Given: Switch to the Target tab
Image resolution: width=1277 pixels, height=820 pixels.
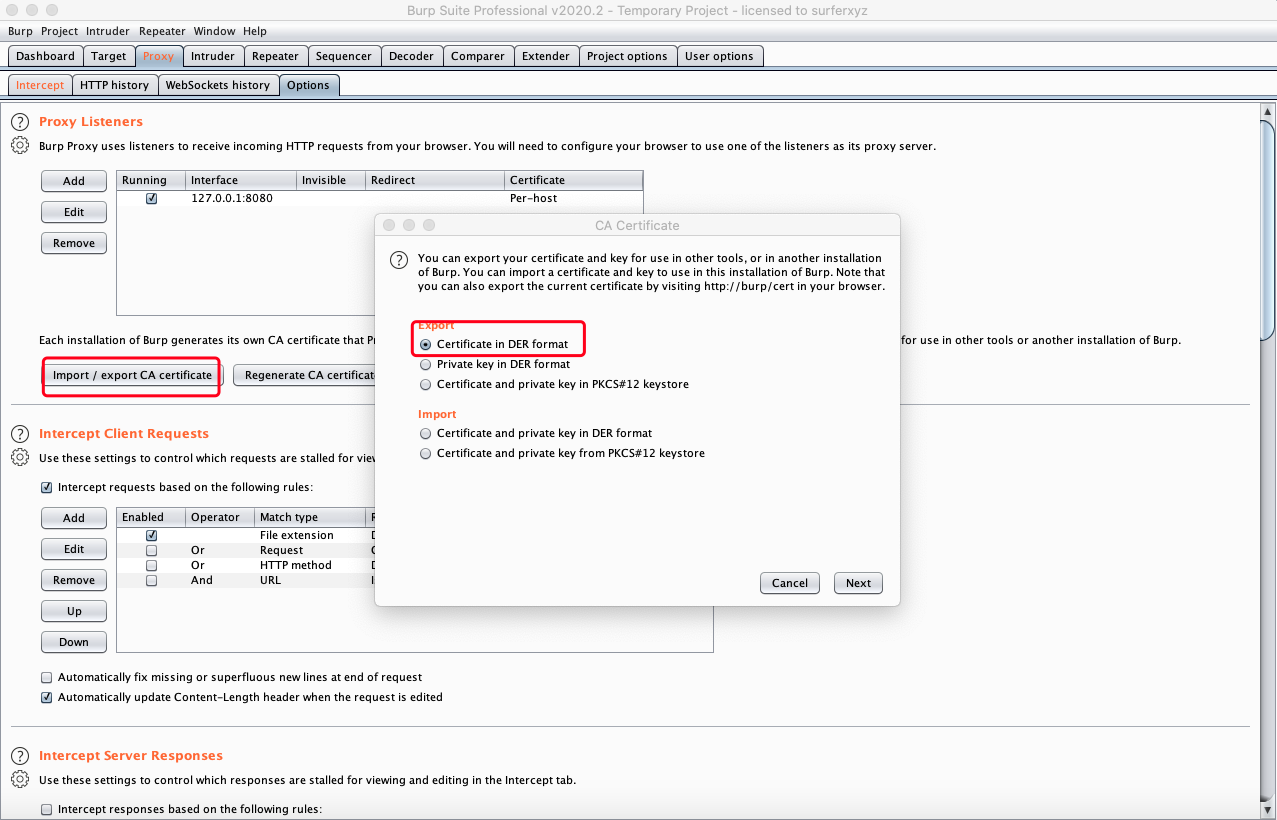Looking at the screenshot, I should point(108,56).
